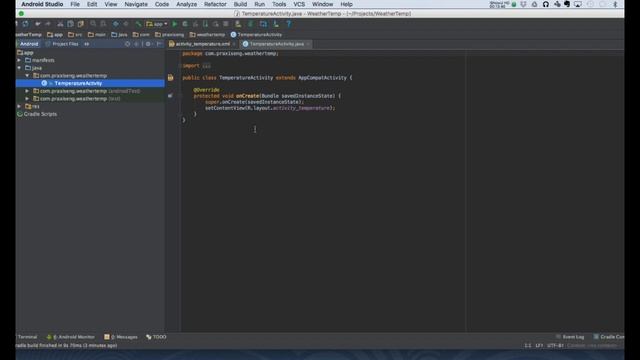Open the Event Log
640x360 pixels.
click(x=570, y=337)
